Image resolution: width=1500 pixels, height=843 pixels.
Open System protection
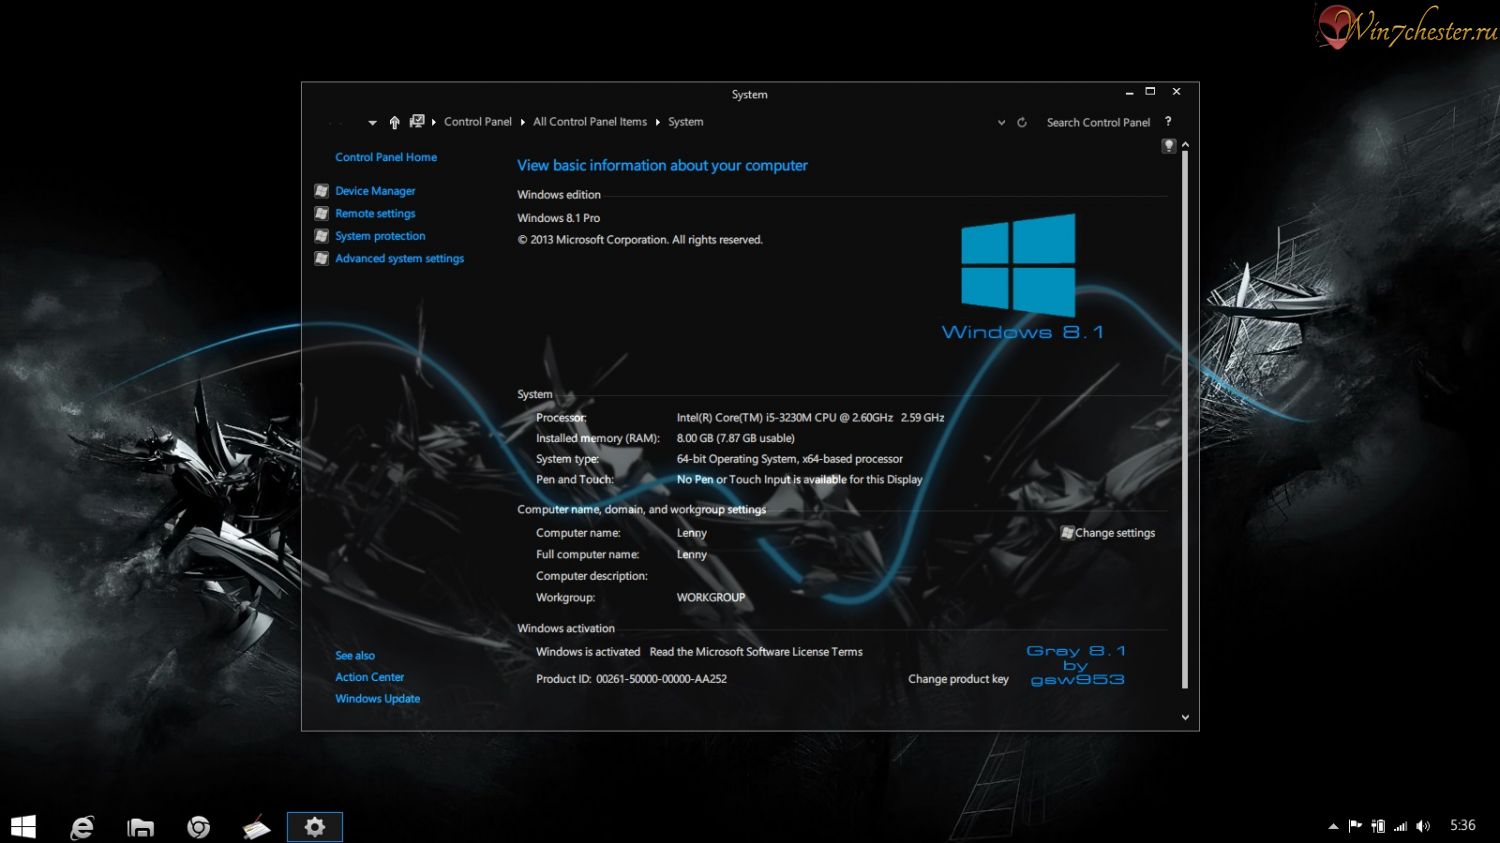point(380,236)
